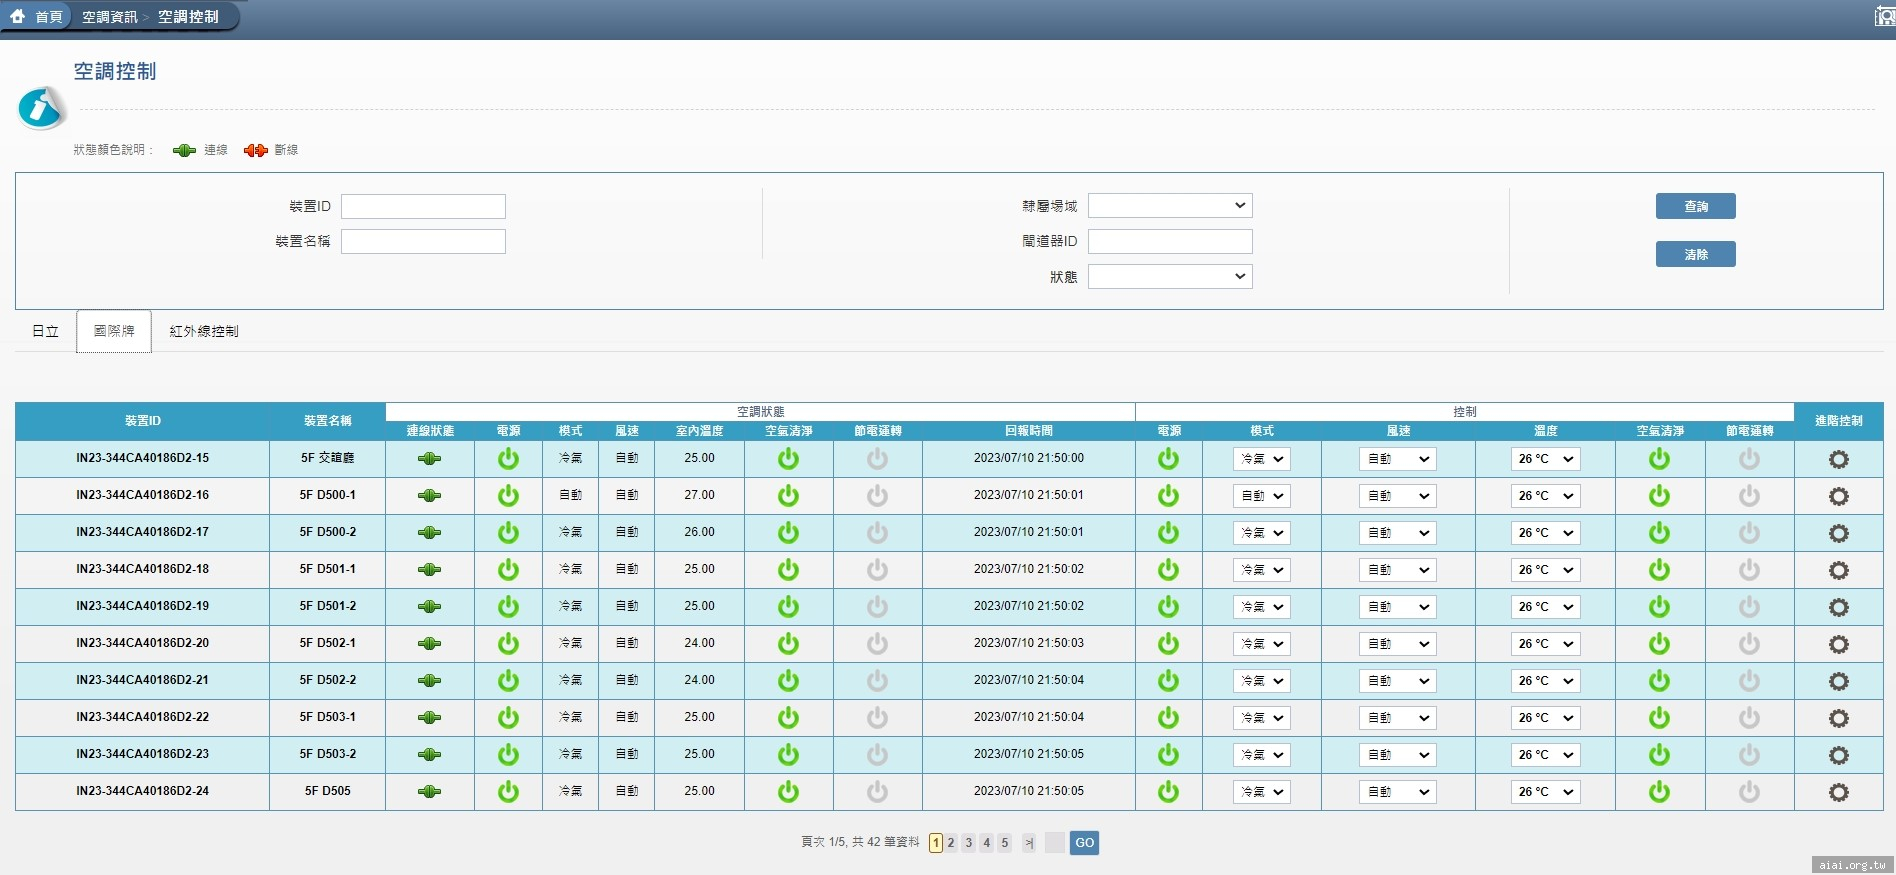Open mode dropdown for 5F D505
Screen dimensions: 1896x875
[1262, 792]
